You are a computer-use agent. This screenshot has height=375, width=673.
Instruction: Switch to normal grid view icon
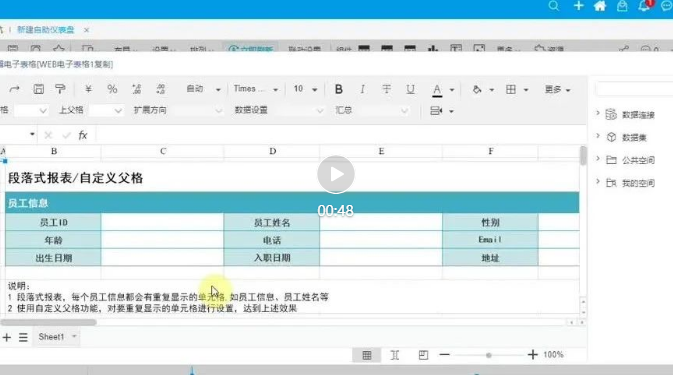click(x=367, y=355)
